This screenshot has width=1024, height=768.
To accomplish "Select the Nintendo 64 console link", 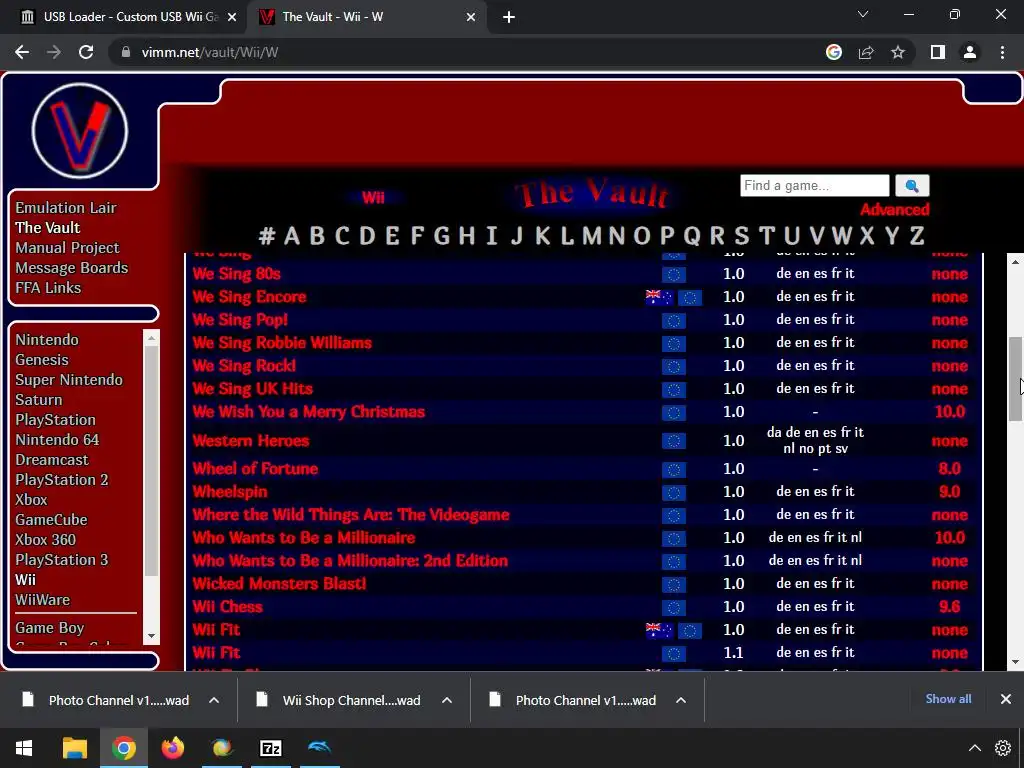I will tap(57, 440).
